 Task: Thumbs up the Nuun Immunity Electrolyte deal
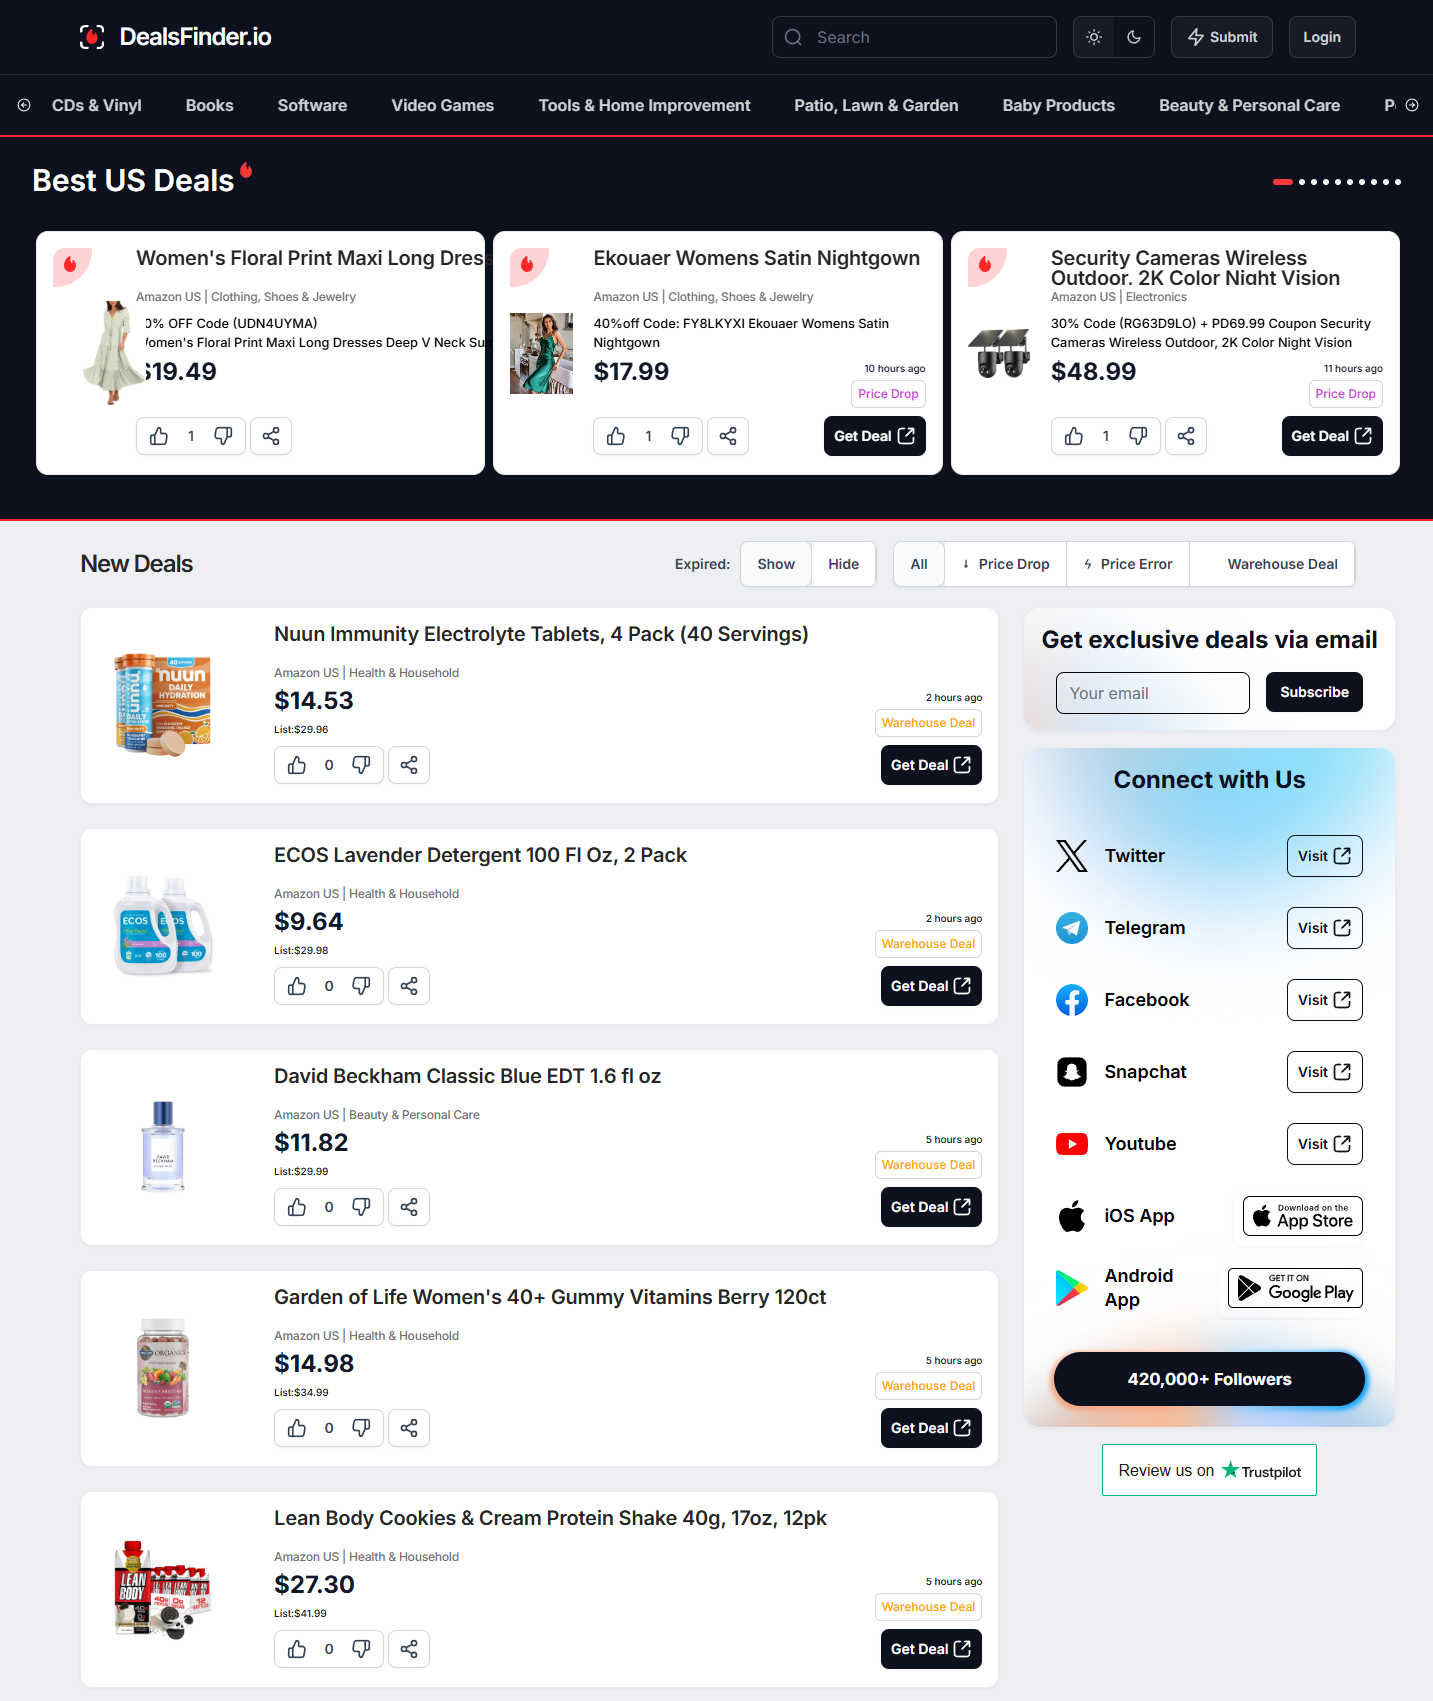click(x=297, y=765)
